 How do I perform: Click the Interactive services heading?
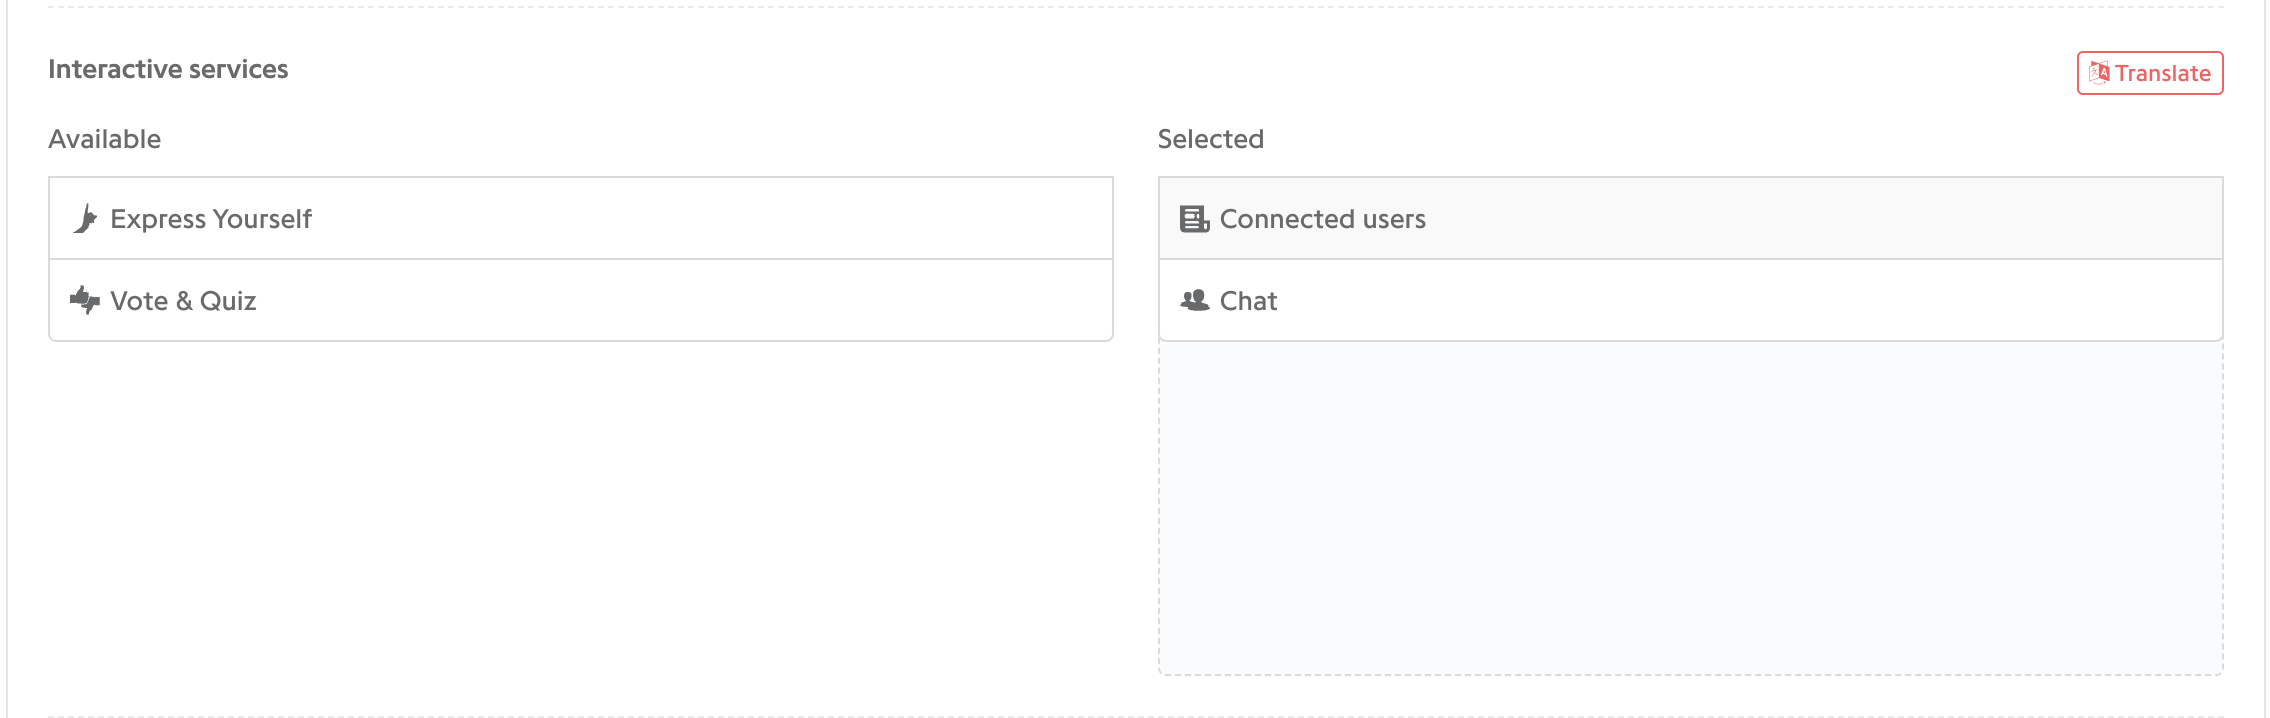[168, 69]
